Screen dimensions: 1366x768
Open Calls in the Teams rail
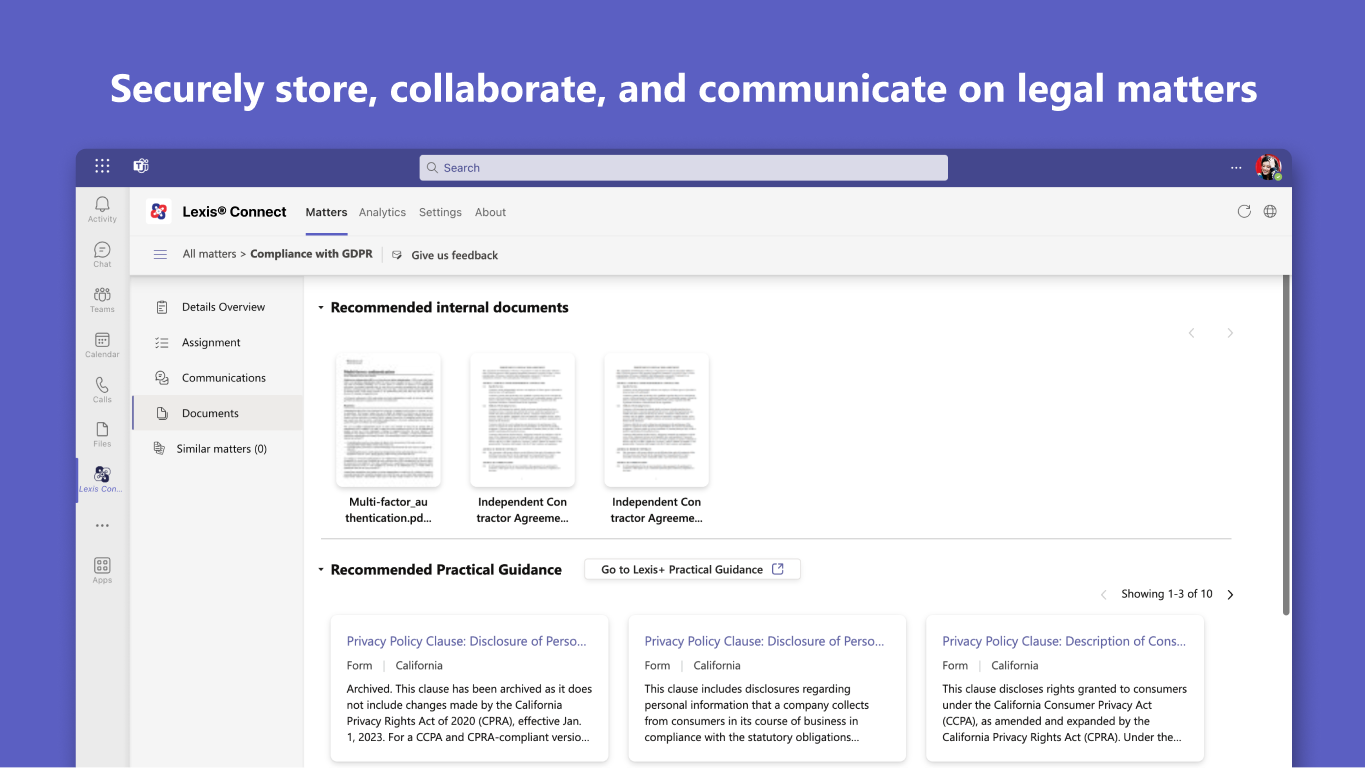click(x=102, y=389)
